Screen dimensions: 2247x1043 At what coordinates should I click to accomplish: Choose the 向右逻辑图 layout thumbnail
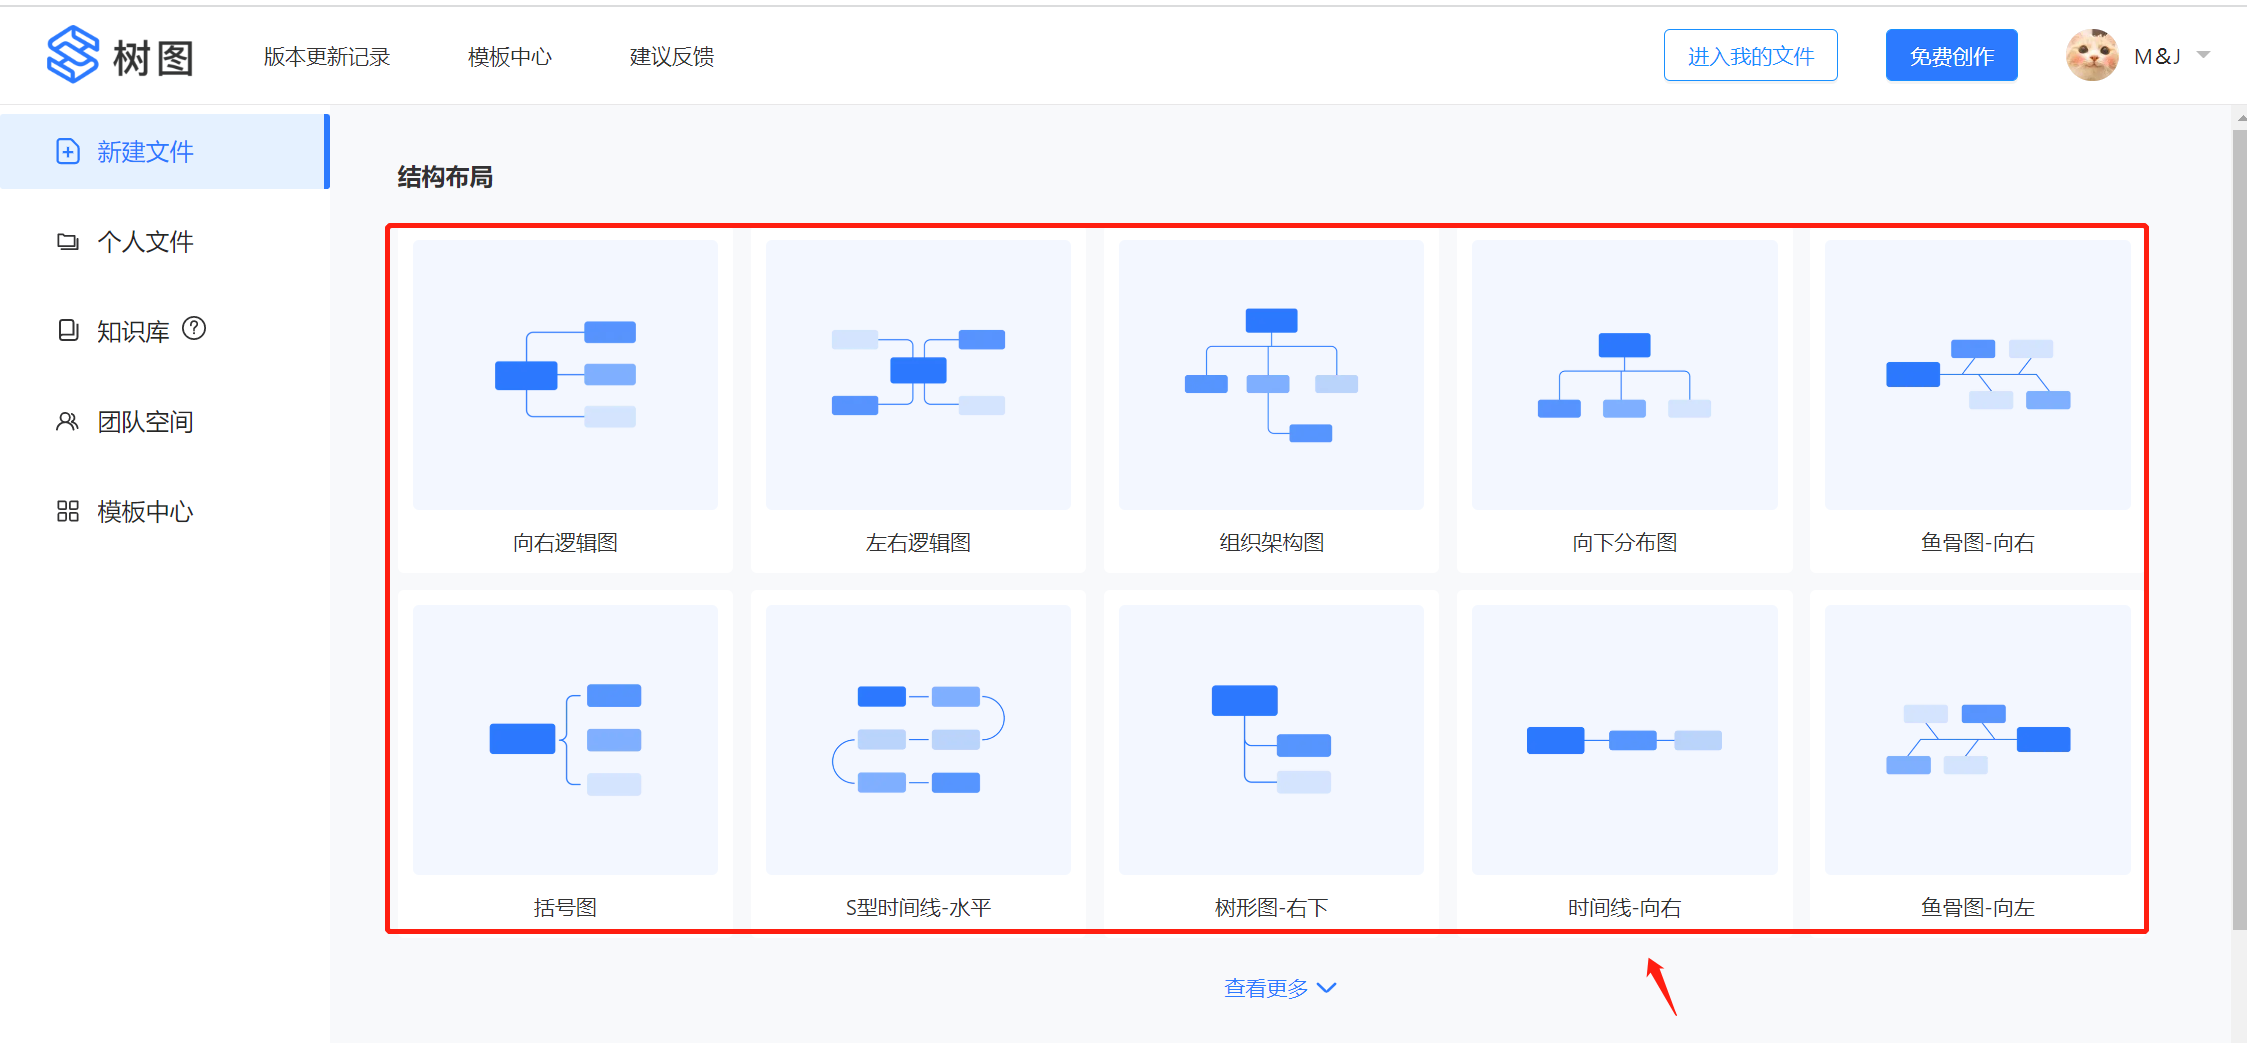point(565,375)
